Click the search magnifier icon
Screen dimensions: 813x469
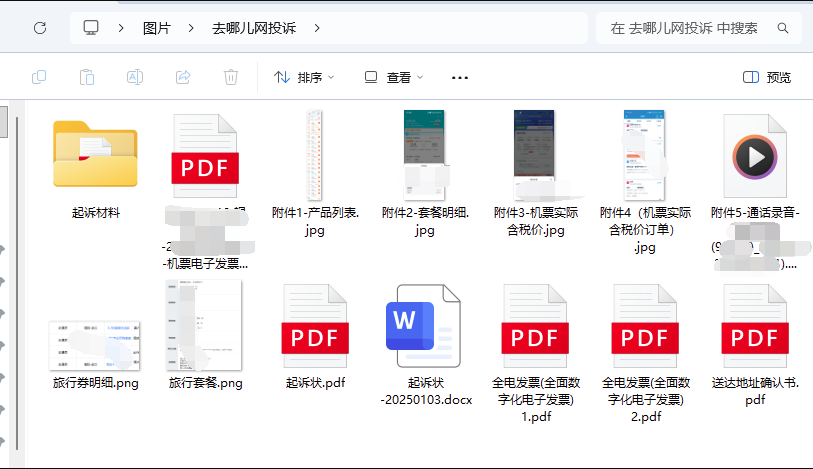tap(783, 28)
